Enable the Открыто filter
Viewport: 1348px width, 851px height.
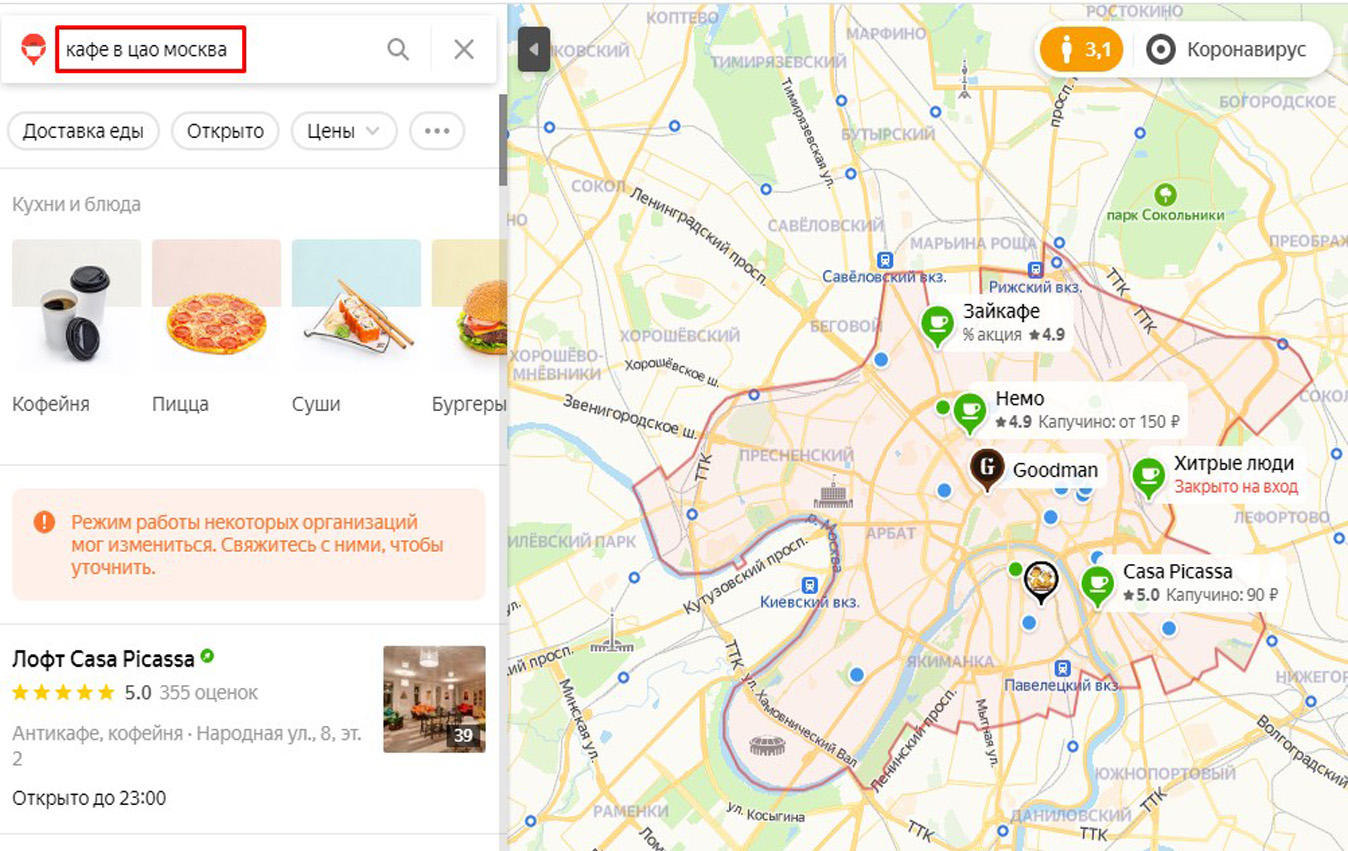[x=225, y=131]
